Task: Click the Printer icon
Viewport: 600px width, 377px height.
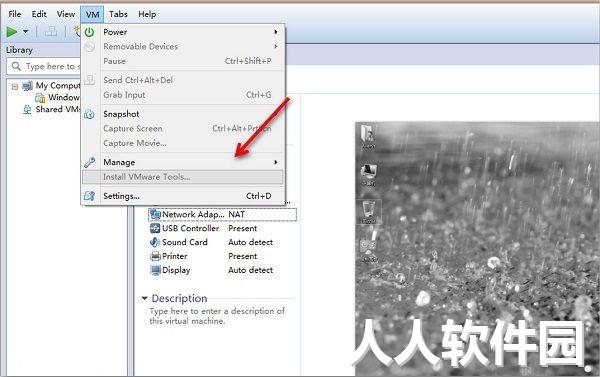Action: [155, 256]
